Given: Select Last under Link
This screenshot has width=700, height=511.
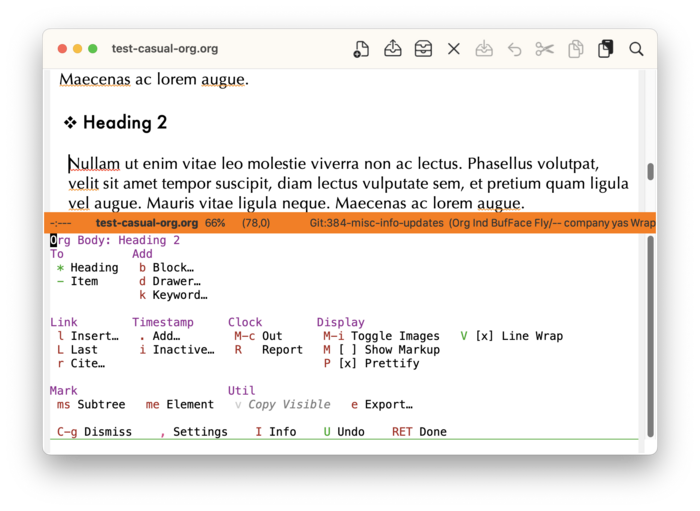Looking at the screenshot, I should 77,350.
